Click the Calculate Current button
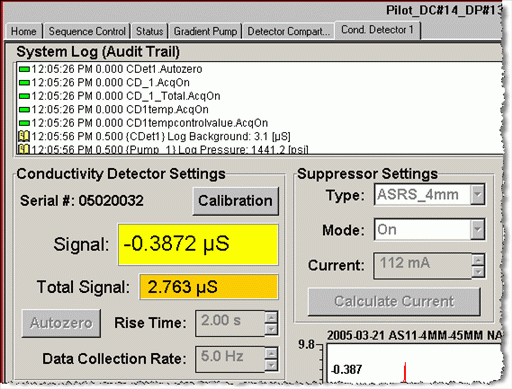This screenshot has height=389, width=512. pos(394,301)
